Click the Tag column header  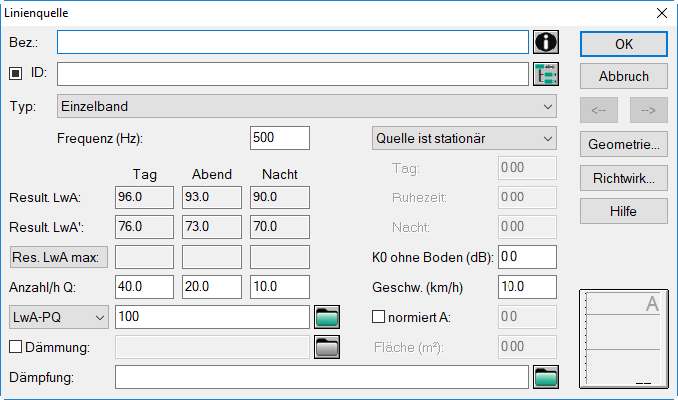point(144,174)
